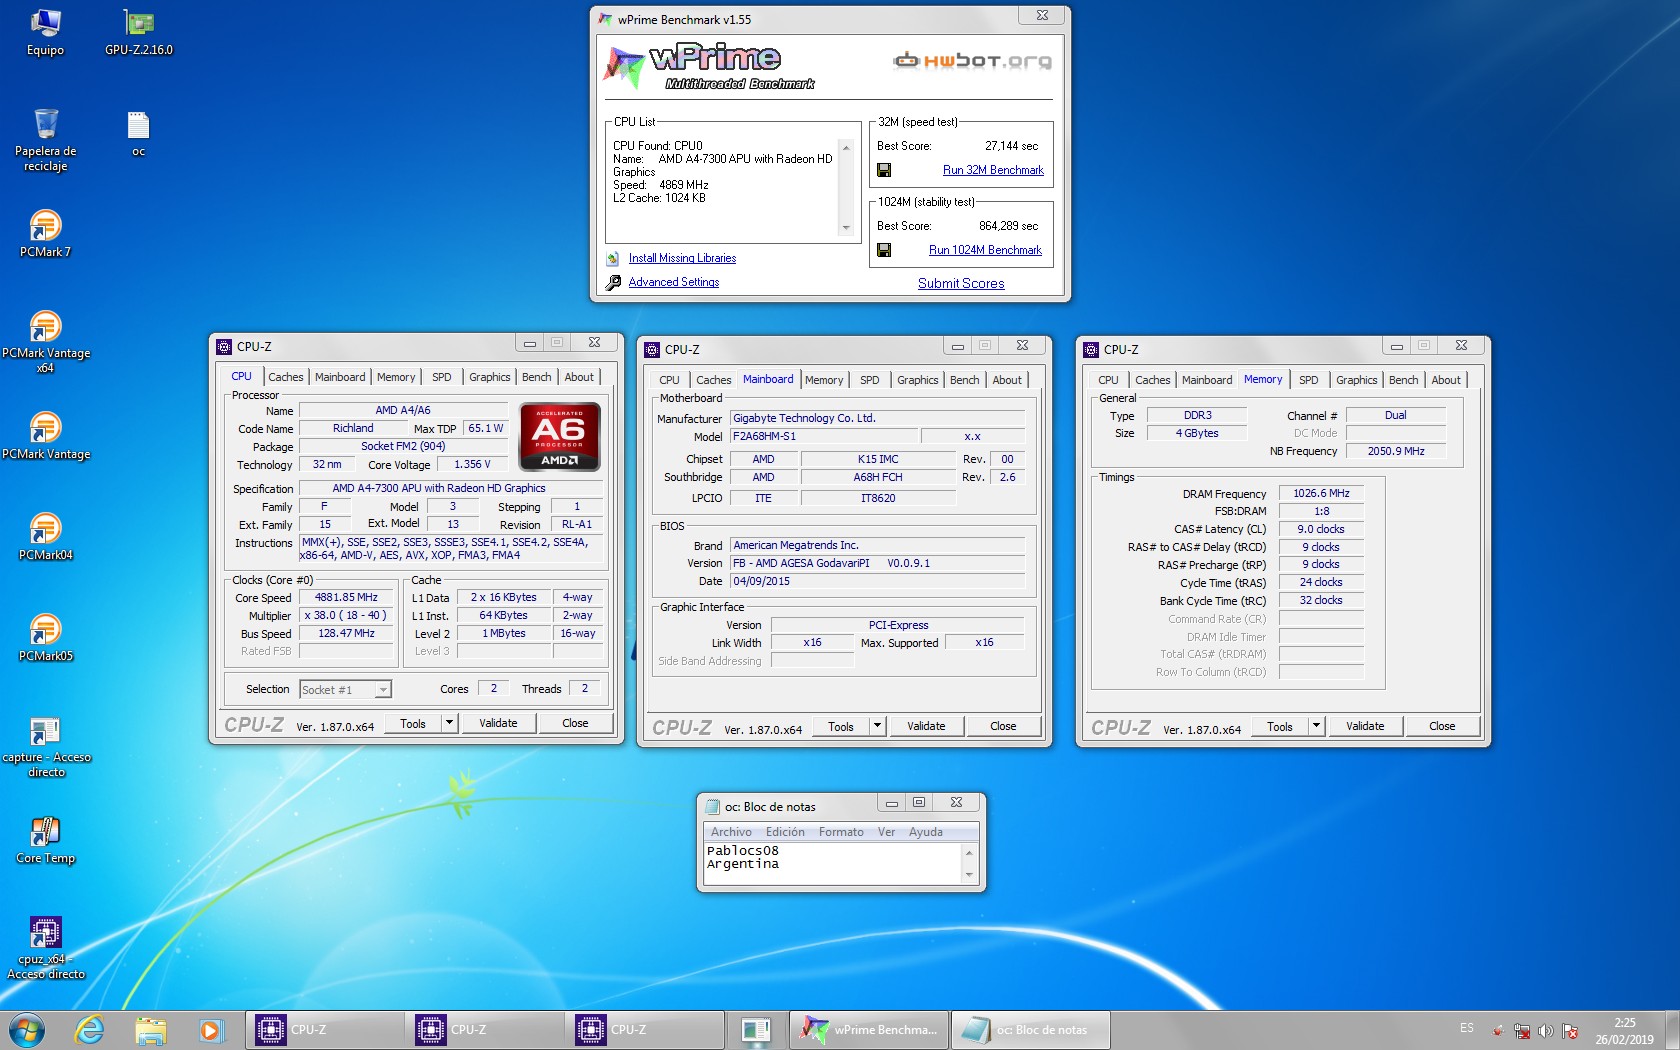Click Validate button in CPU tab window
The height and width of the screenshot is (1050, 1680).
point(498,723)
